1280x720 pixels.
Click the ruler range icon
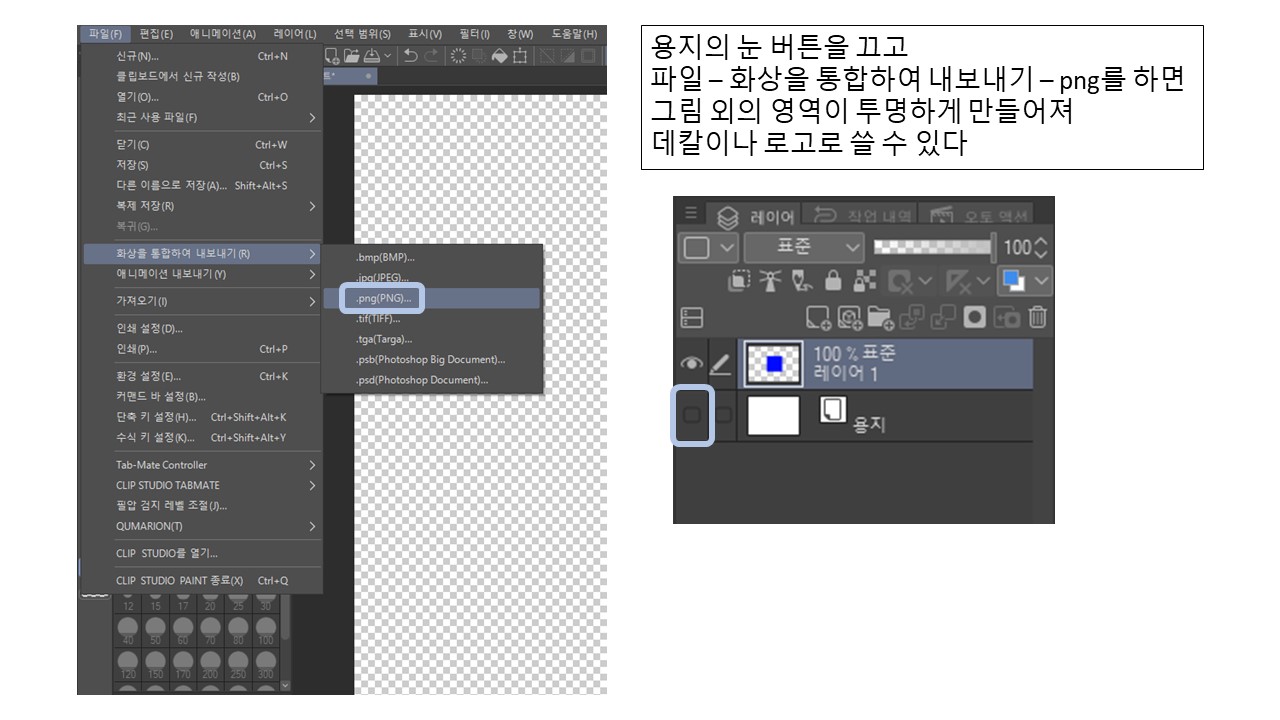pyautogui.click(x=958, y=282)
